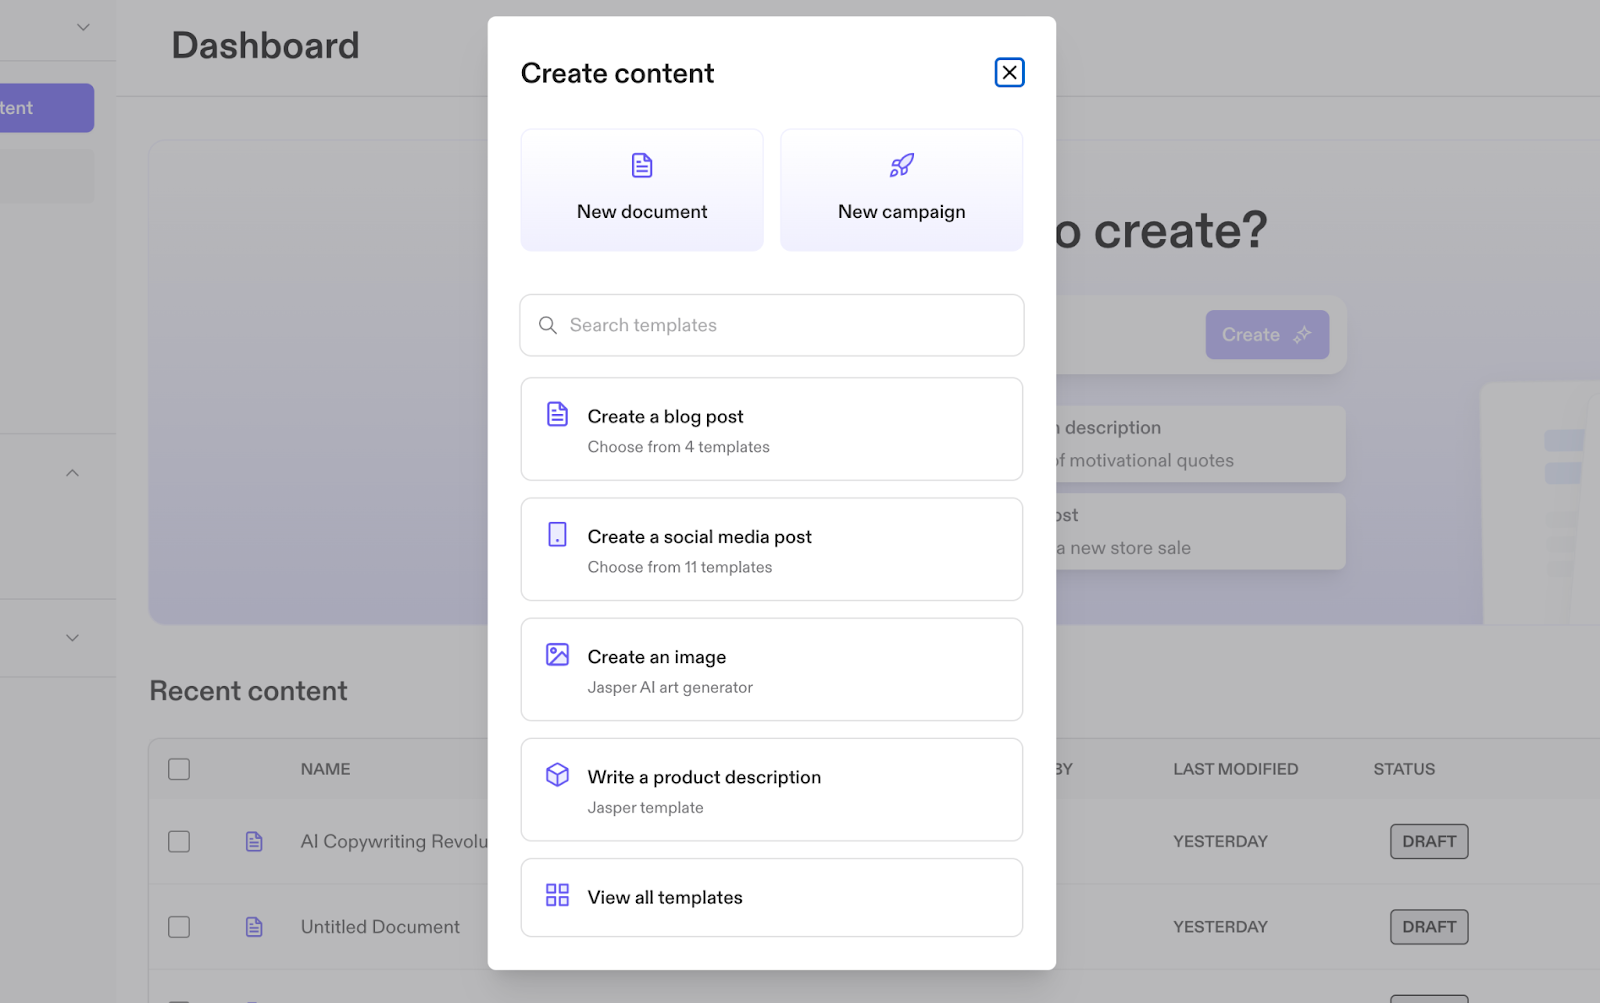Click the Create an image picture icon
The image size is (1600, 1003).
[x=558, y=655]
